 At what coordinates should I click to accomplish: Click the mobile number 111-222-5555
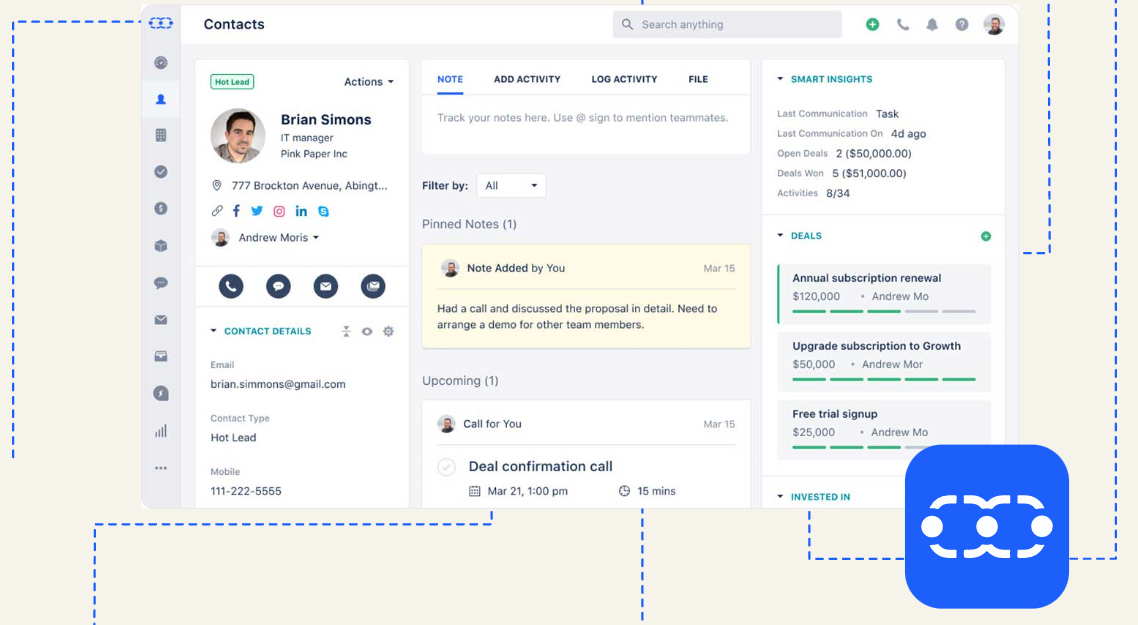246,491
